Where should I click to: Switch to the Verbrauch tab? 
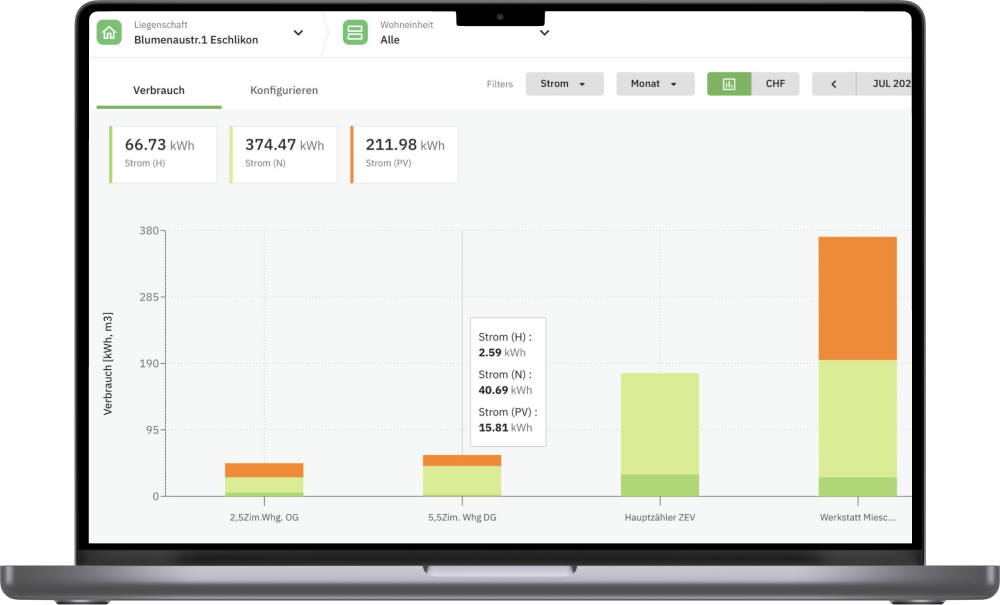pos(159,91)
